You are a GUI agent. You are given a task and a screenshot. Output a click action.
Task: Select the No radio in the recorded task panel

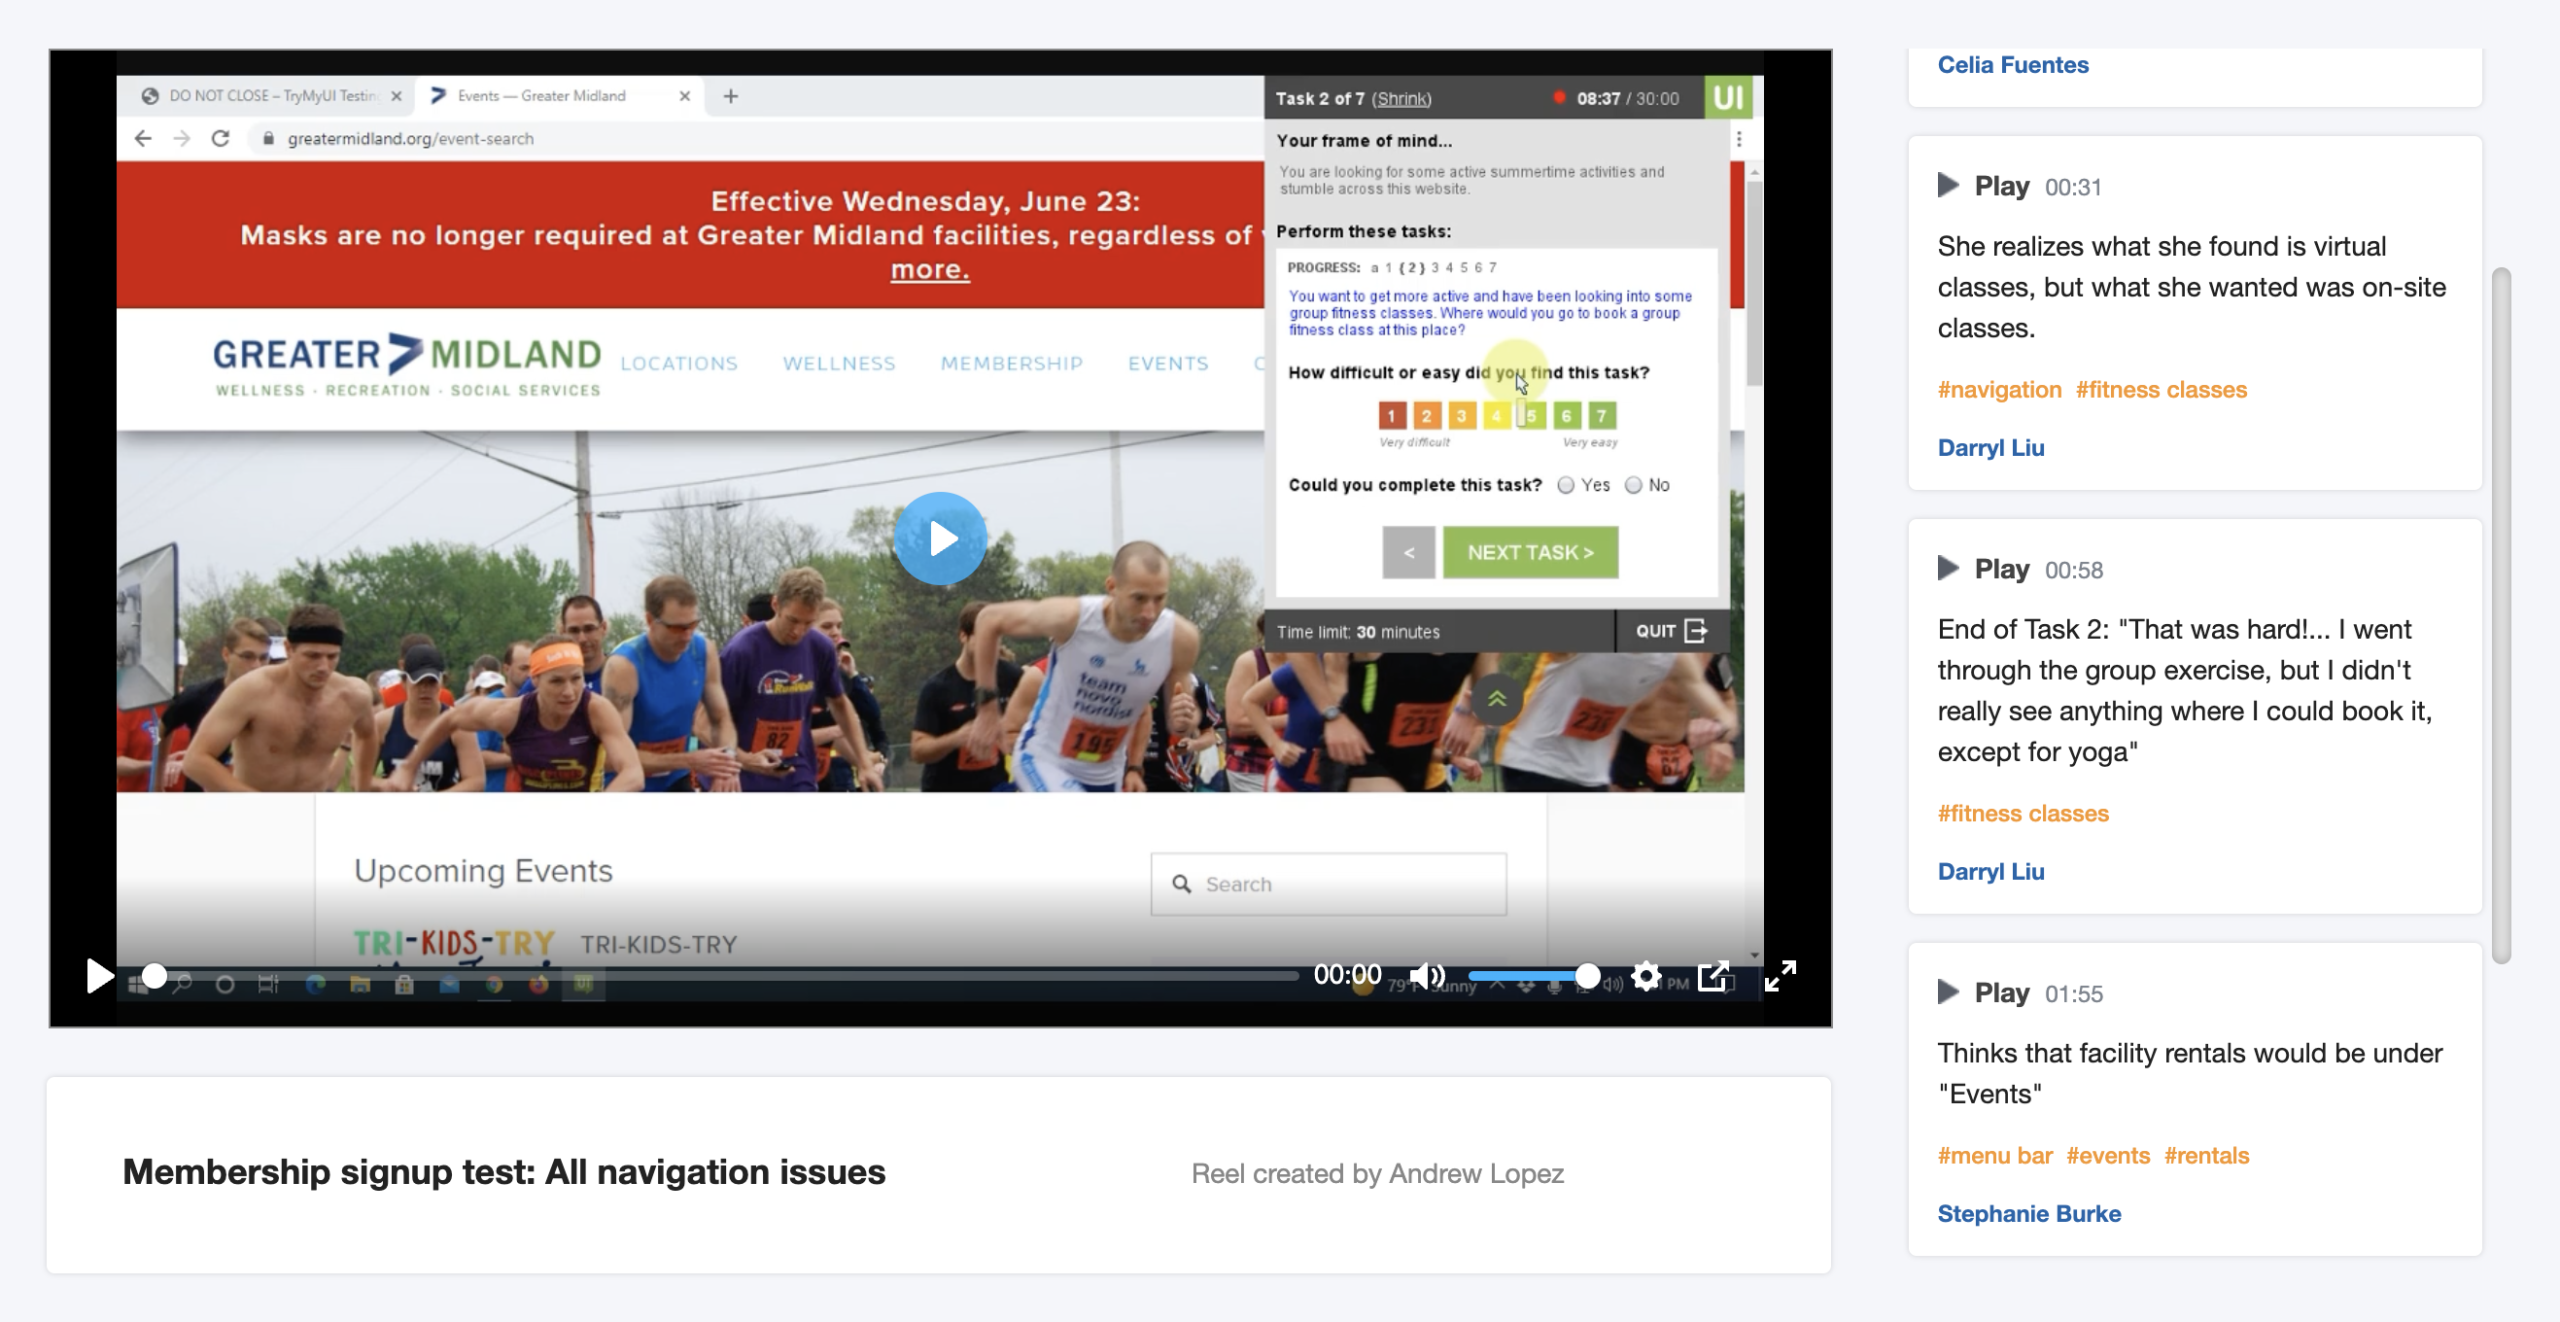pos(1633,485)
